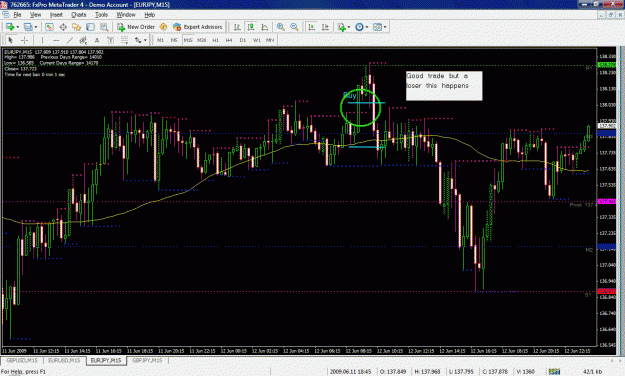Image resolution: width=625 pixels, height=376 pixels.
Task: Switch to the W1 timeframe
Action: click(257, 40)
